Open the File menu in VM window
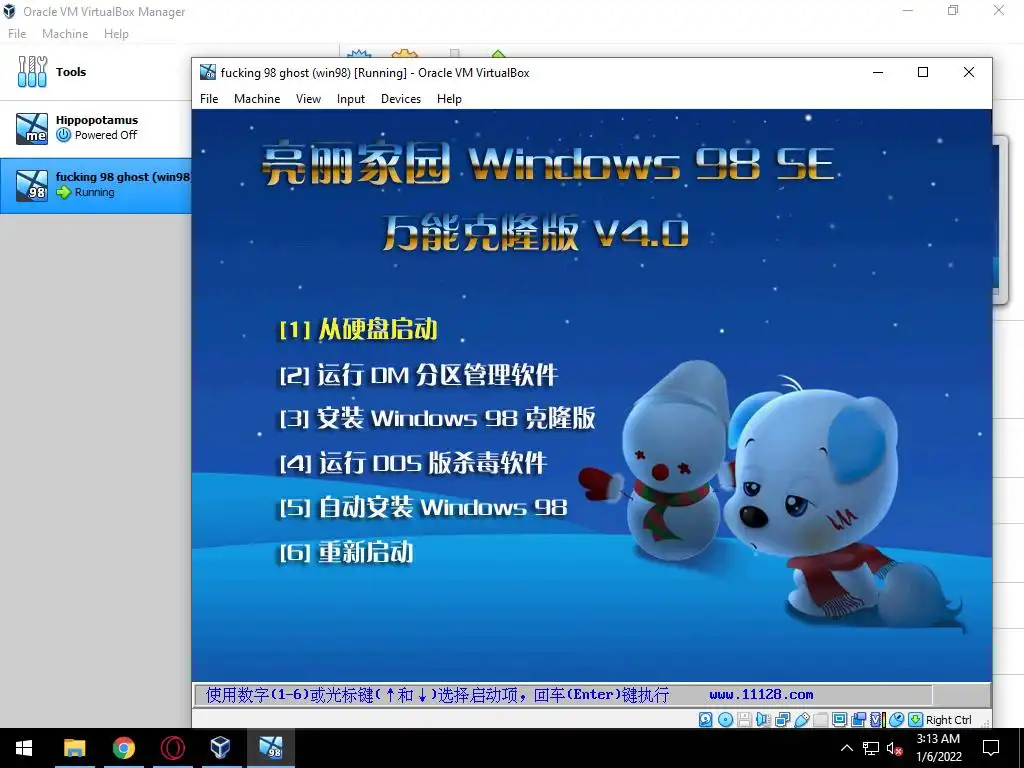 click(x=209, y=99)
